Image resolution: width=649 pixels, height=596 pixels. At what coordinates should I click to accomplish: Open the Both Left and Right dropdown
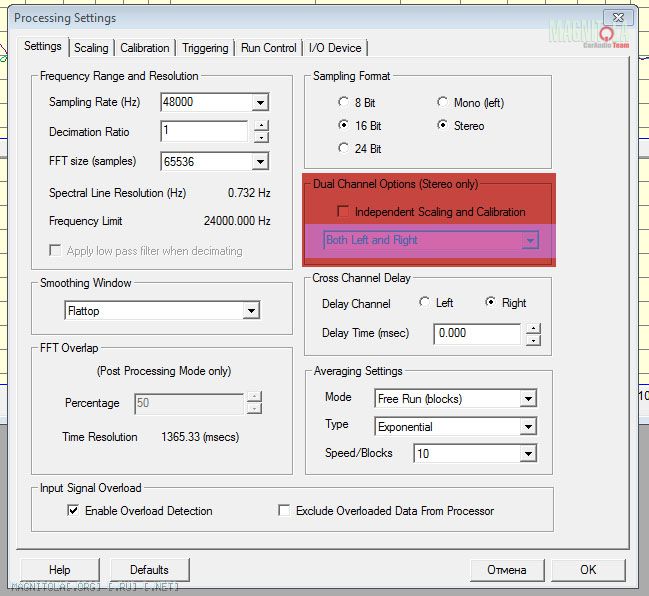click(430, 240)
